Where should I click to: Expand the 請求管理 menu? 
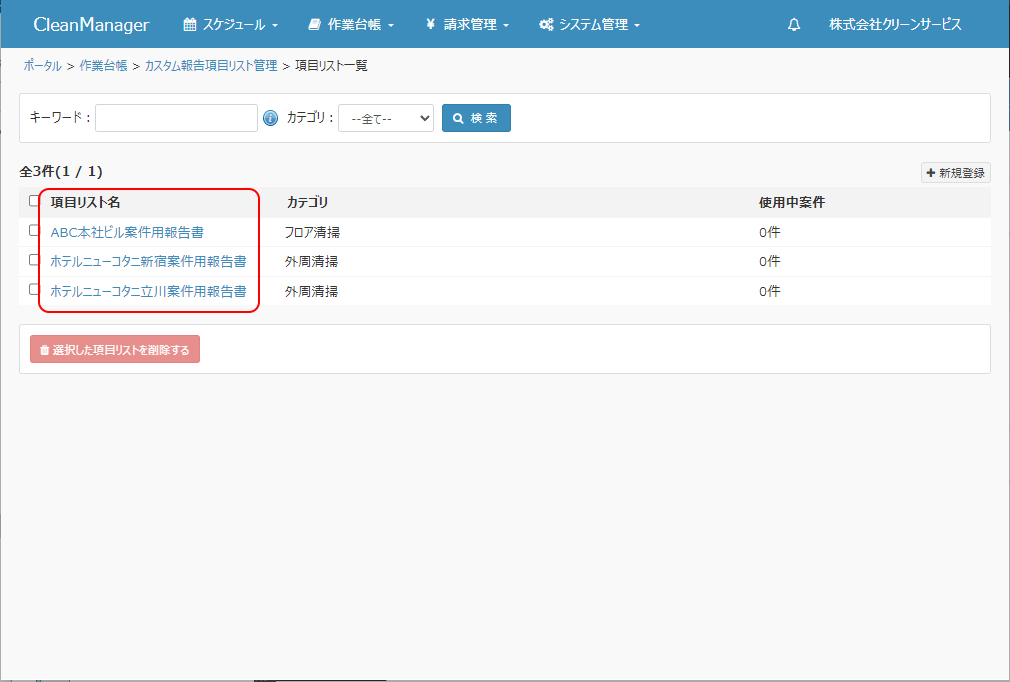click(x=467, y=25)
